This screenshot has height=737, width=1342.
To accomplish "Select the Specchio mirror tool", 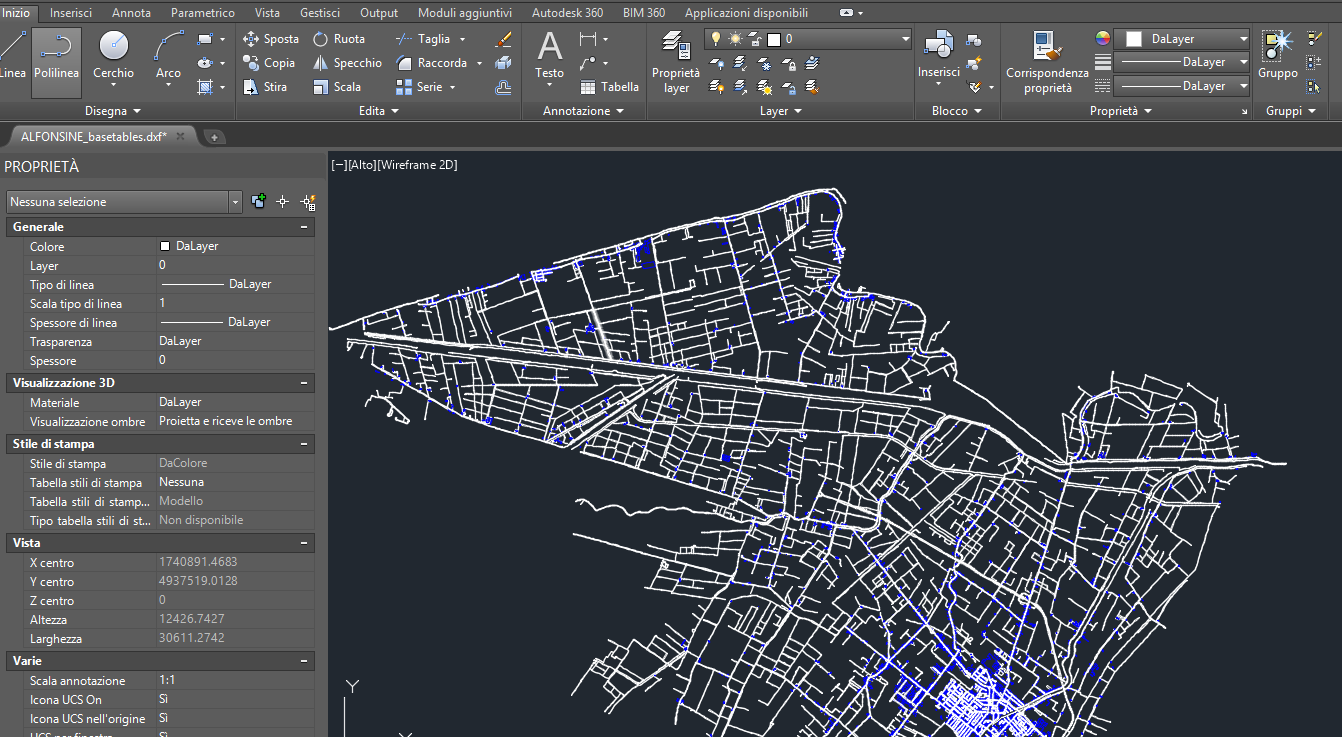I will (347, 63).
